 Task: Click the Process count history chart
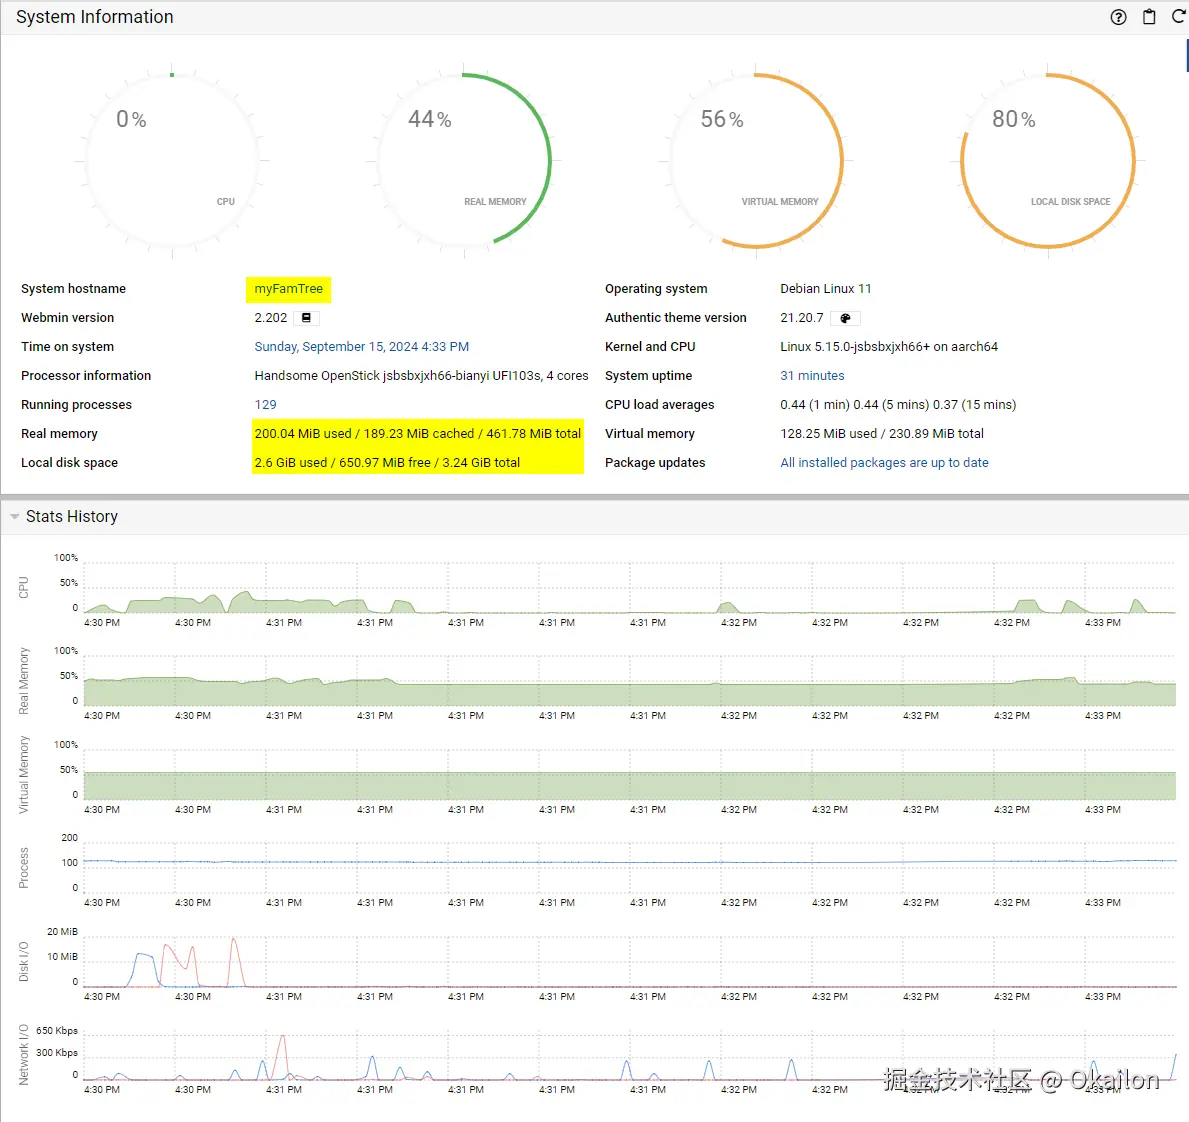tap(630, 864)
